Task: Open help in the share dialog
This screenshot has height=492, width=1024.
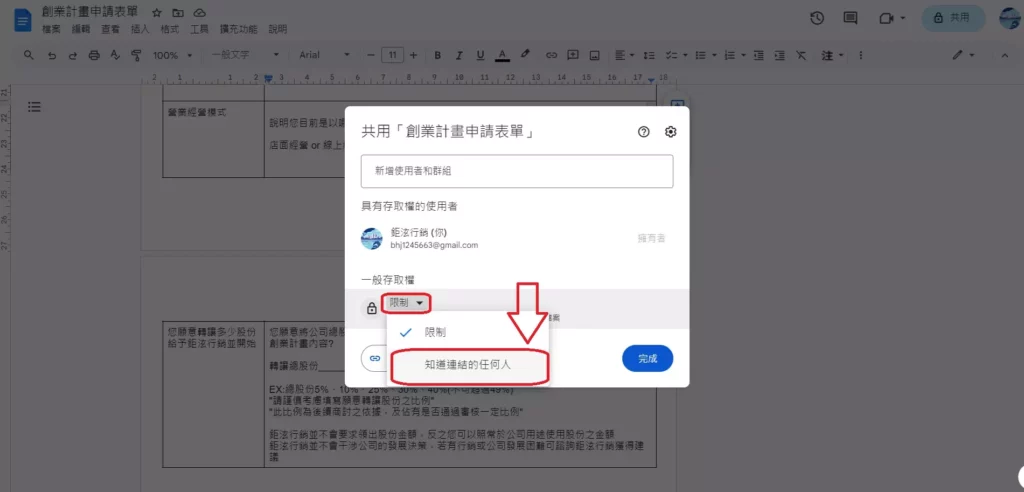Action: [643, 132]
